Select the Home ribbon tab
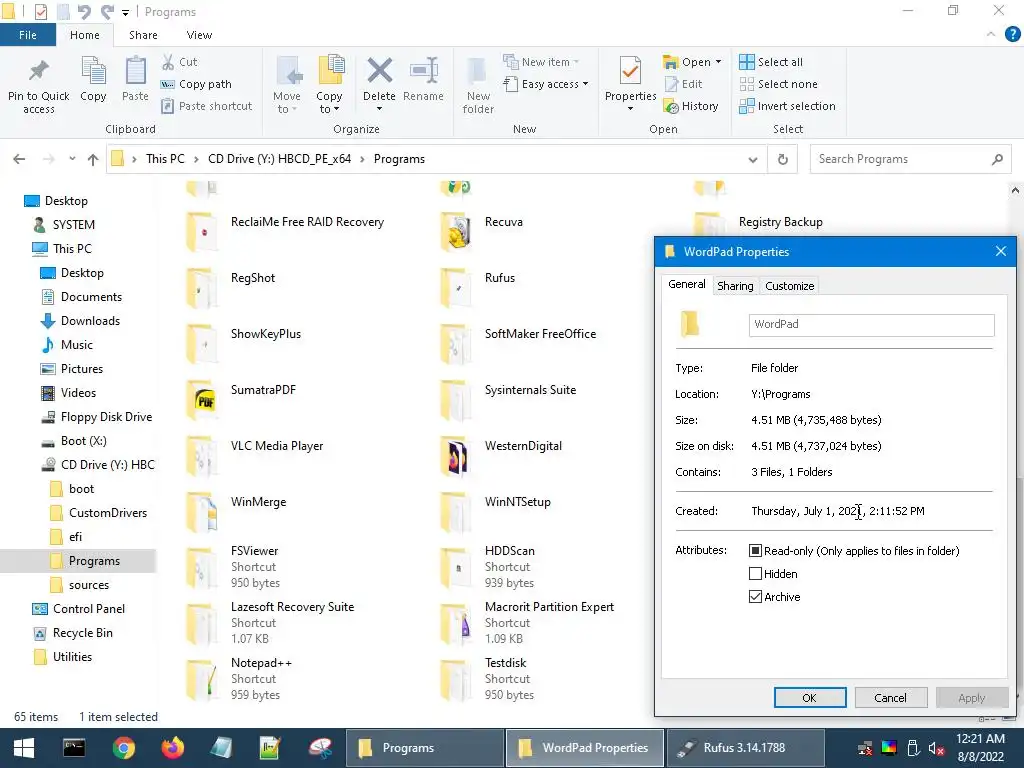The image size is (1024, 768). 85,35
